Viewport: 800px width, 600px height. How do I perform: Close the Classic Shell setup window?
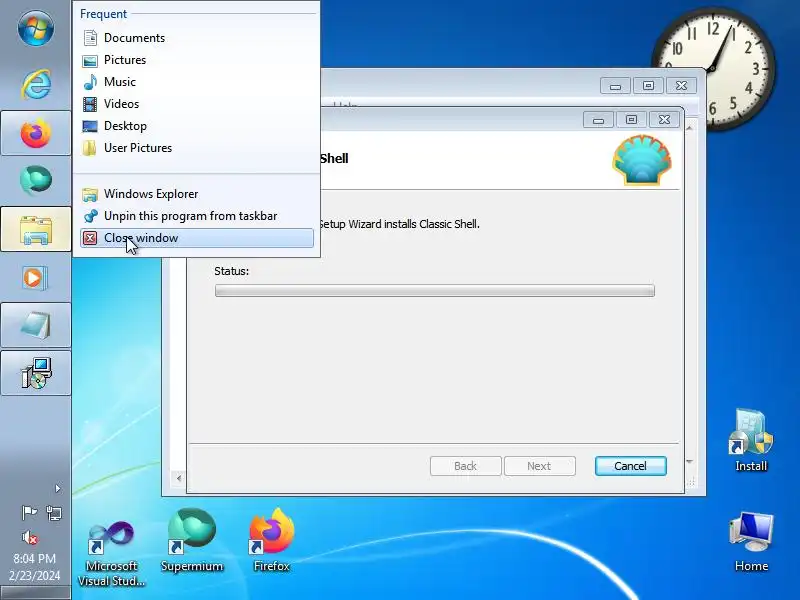[x=664, y=120]
